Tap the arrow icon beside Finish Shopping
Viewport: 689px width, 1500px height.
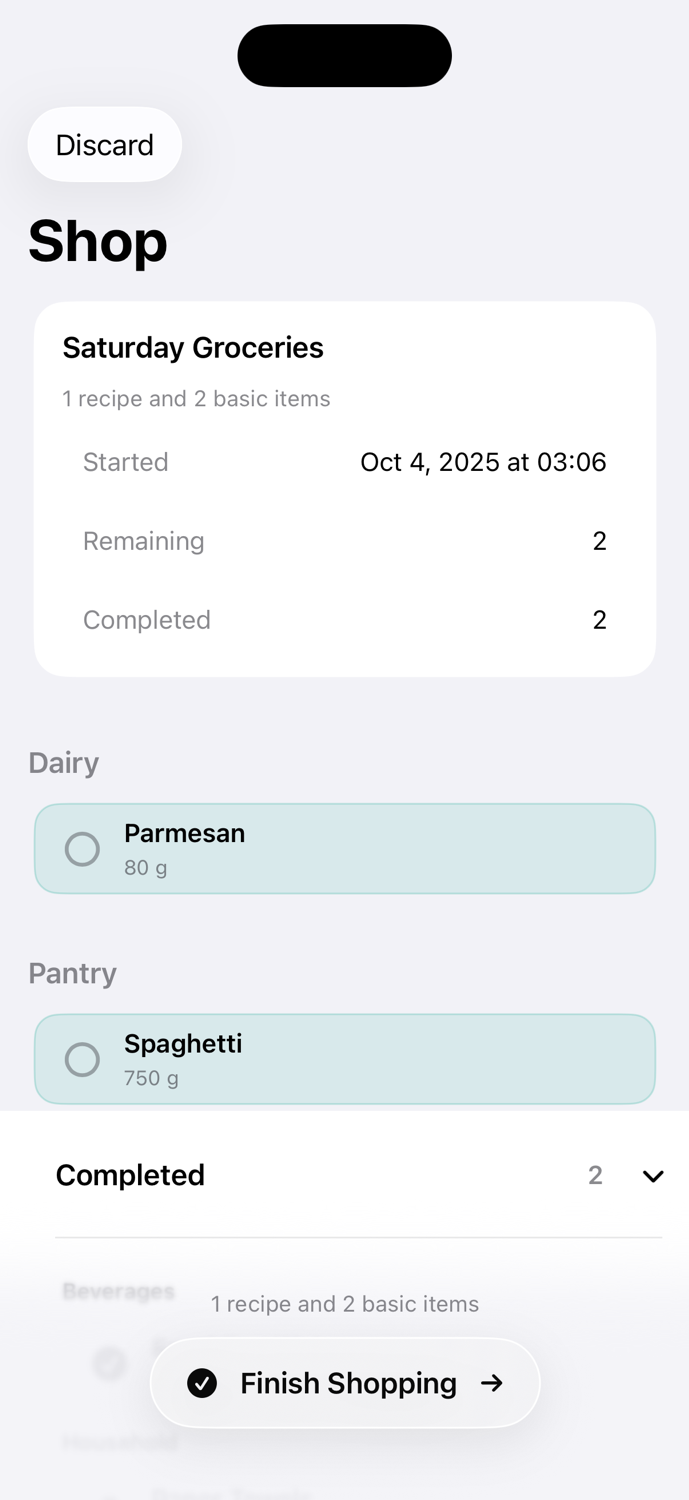491,1383
